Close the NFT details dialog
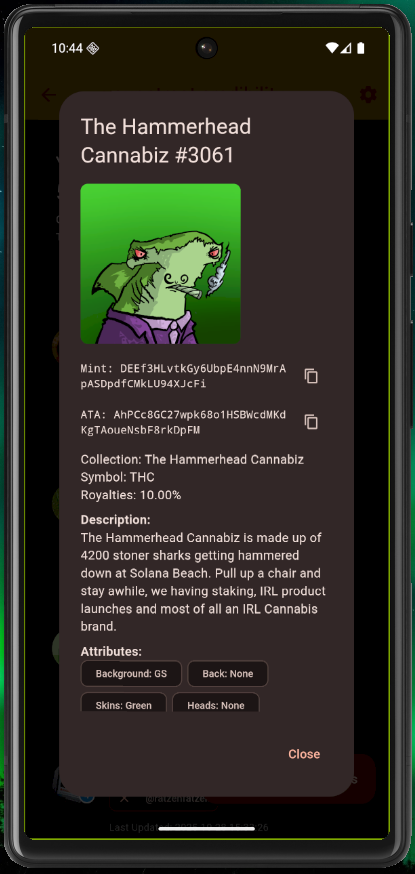The image size is (415, 874). (x=304, y=754)
